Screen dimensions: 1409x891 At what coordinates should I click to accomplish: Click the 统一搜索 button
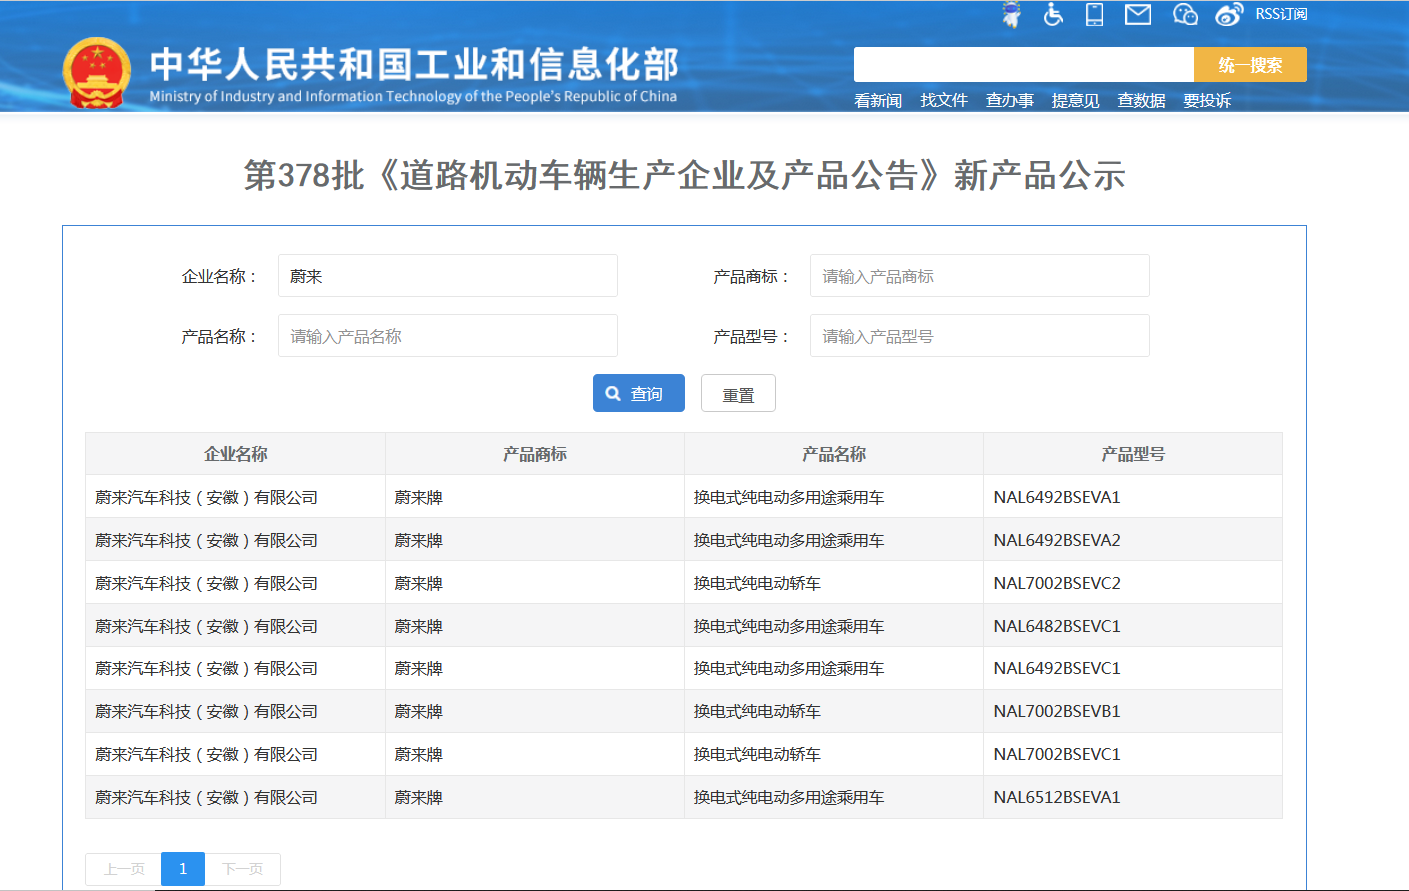(1250, 65)
